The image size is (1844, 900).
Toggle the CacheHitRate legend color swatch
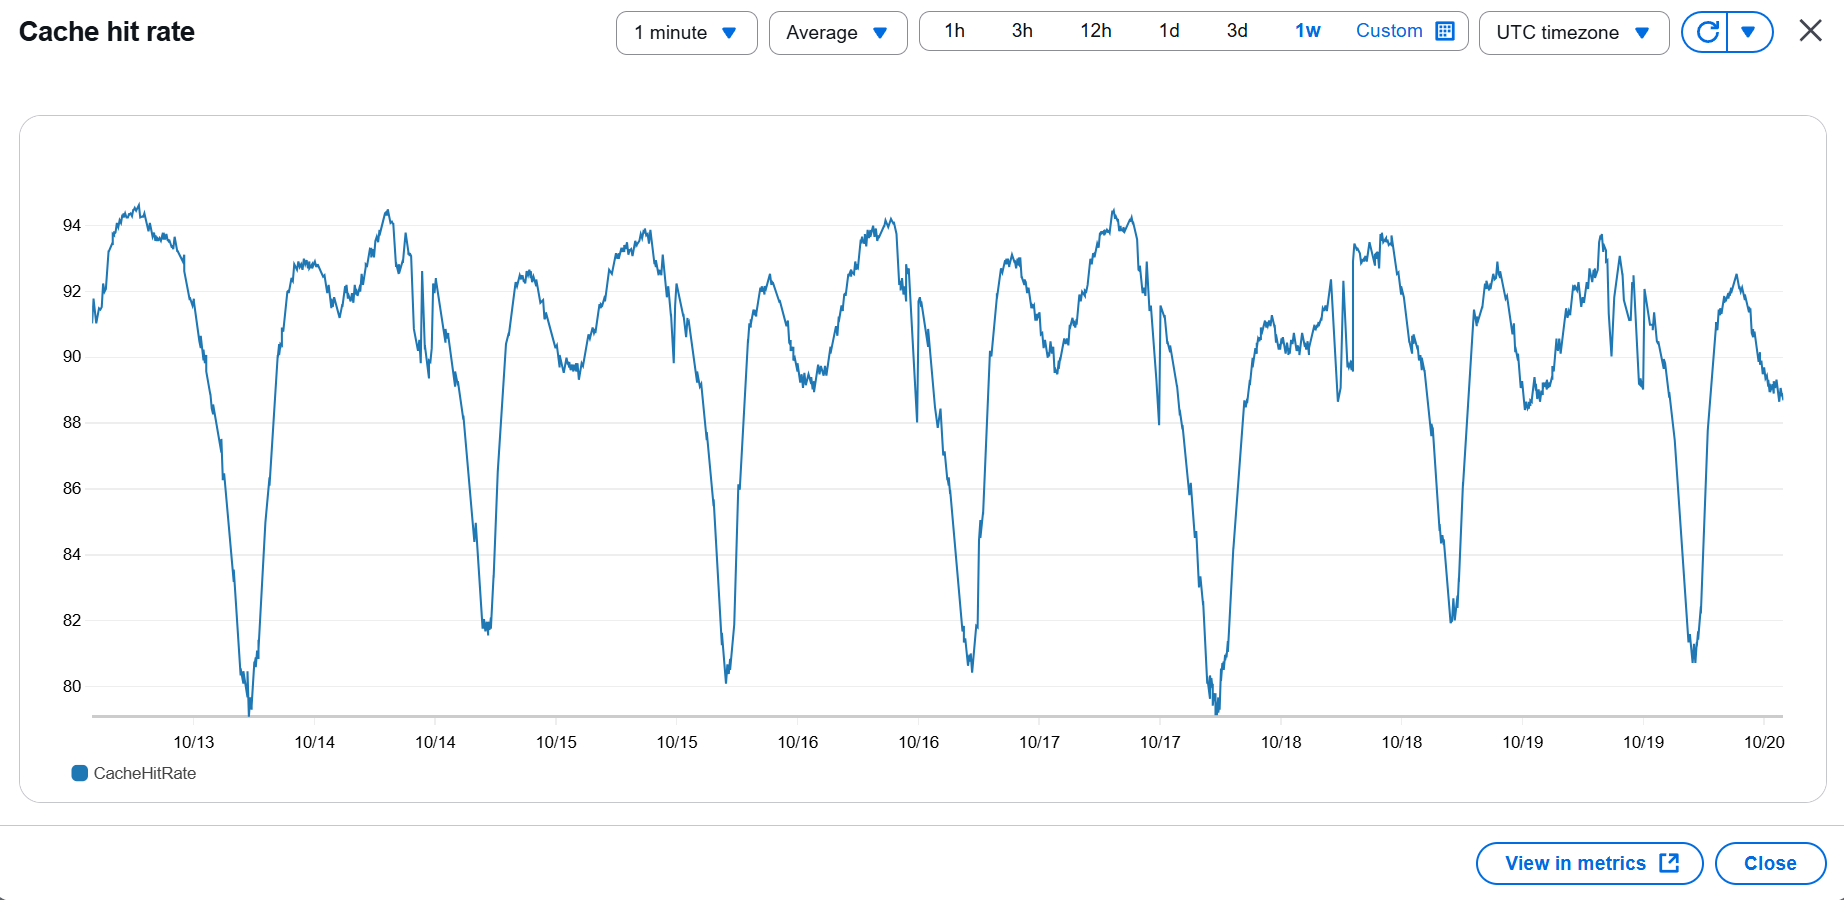point(80,773)
